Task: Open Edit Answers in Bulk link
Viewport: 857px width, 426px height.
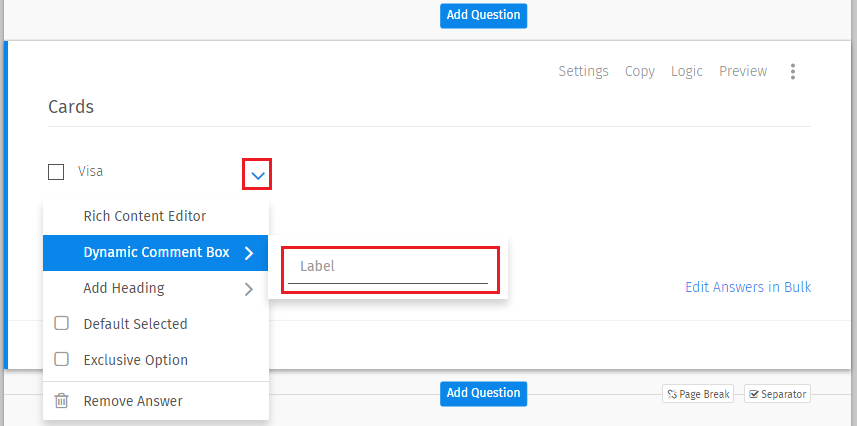Action: (748, 287)
